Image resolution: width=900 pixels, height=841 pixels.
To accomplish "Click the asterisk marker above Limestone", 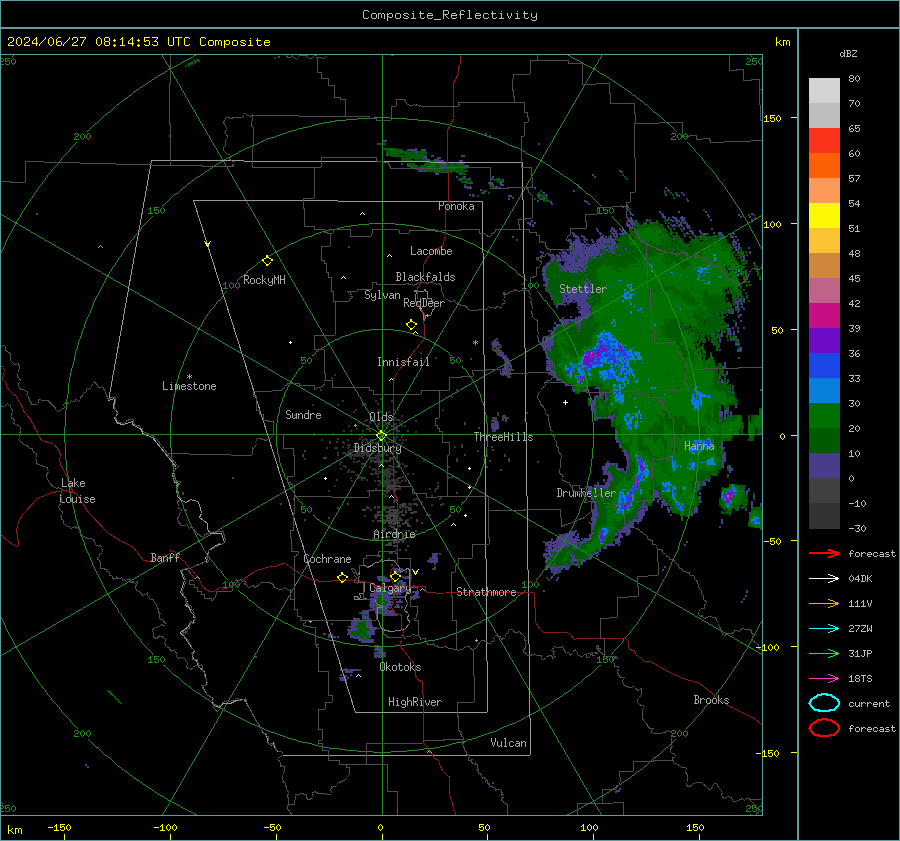I will tap(189, 377).
